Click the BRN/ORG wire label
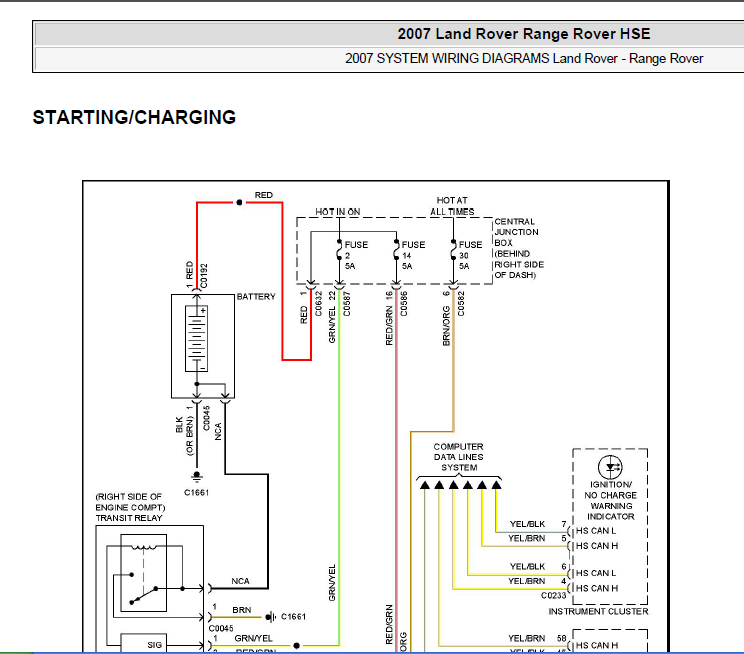 tap(446, 326)
